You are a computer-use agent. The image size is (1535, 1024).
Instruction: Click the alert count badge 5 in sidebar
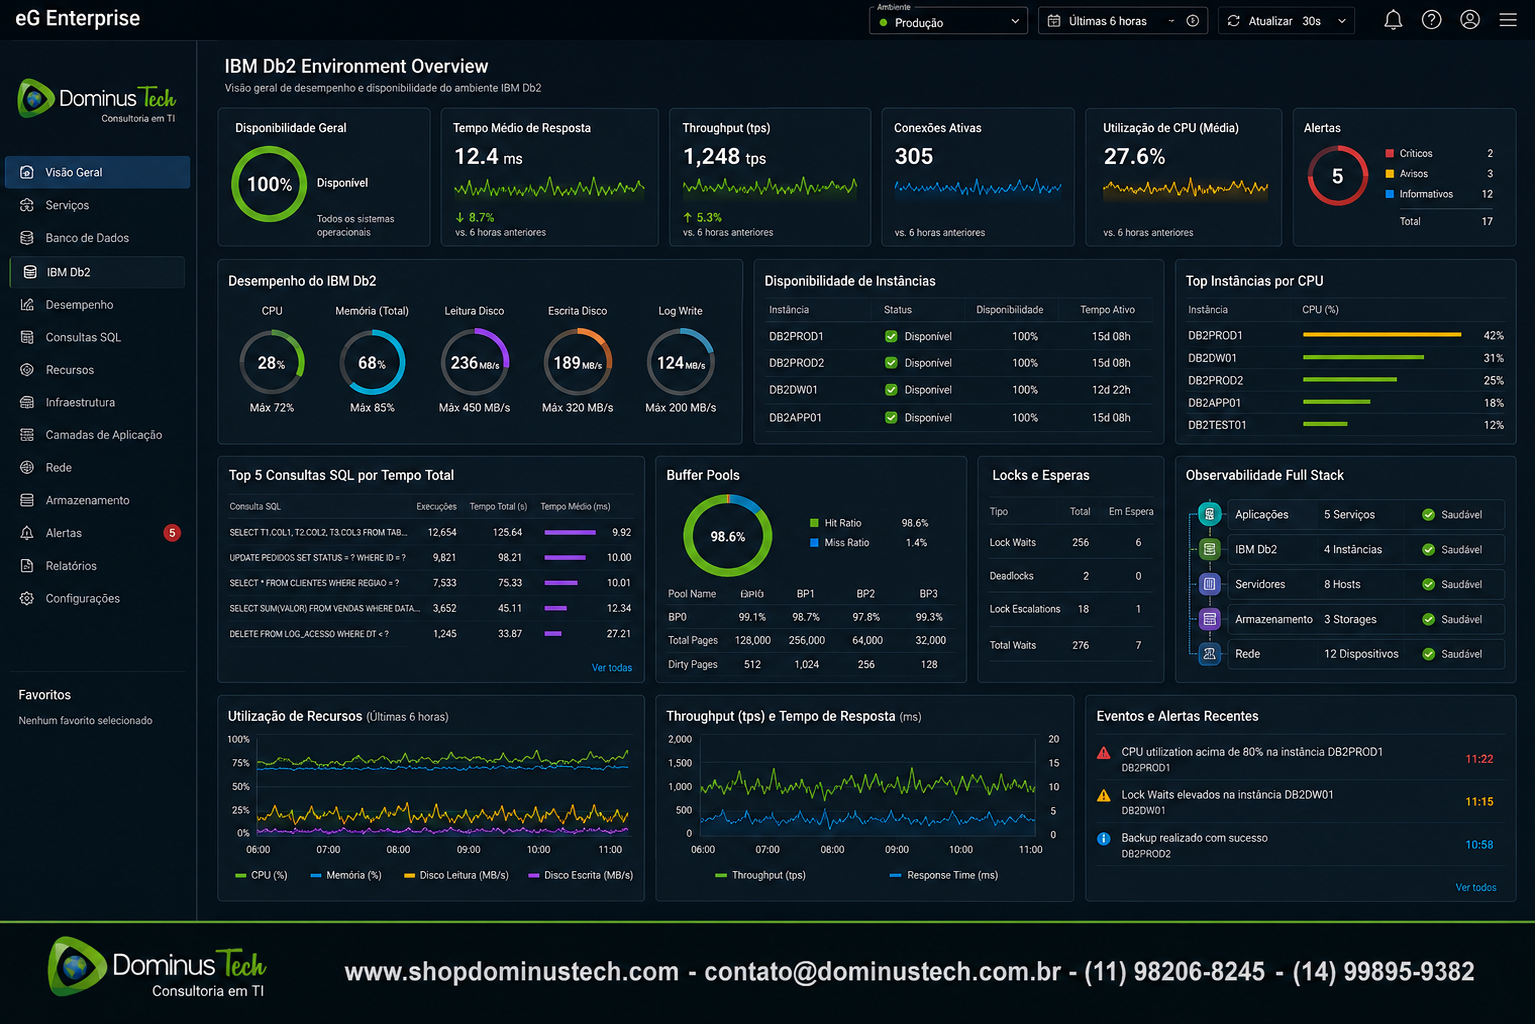pyautogui.click(x=172, y=533)
